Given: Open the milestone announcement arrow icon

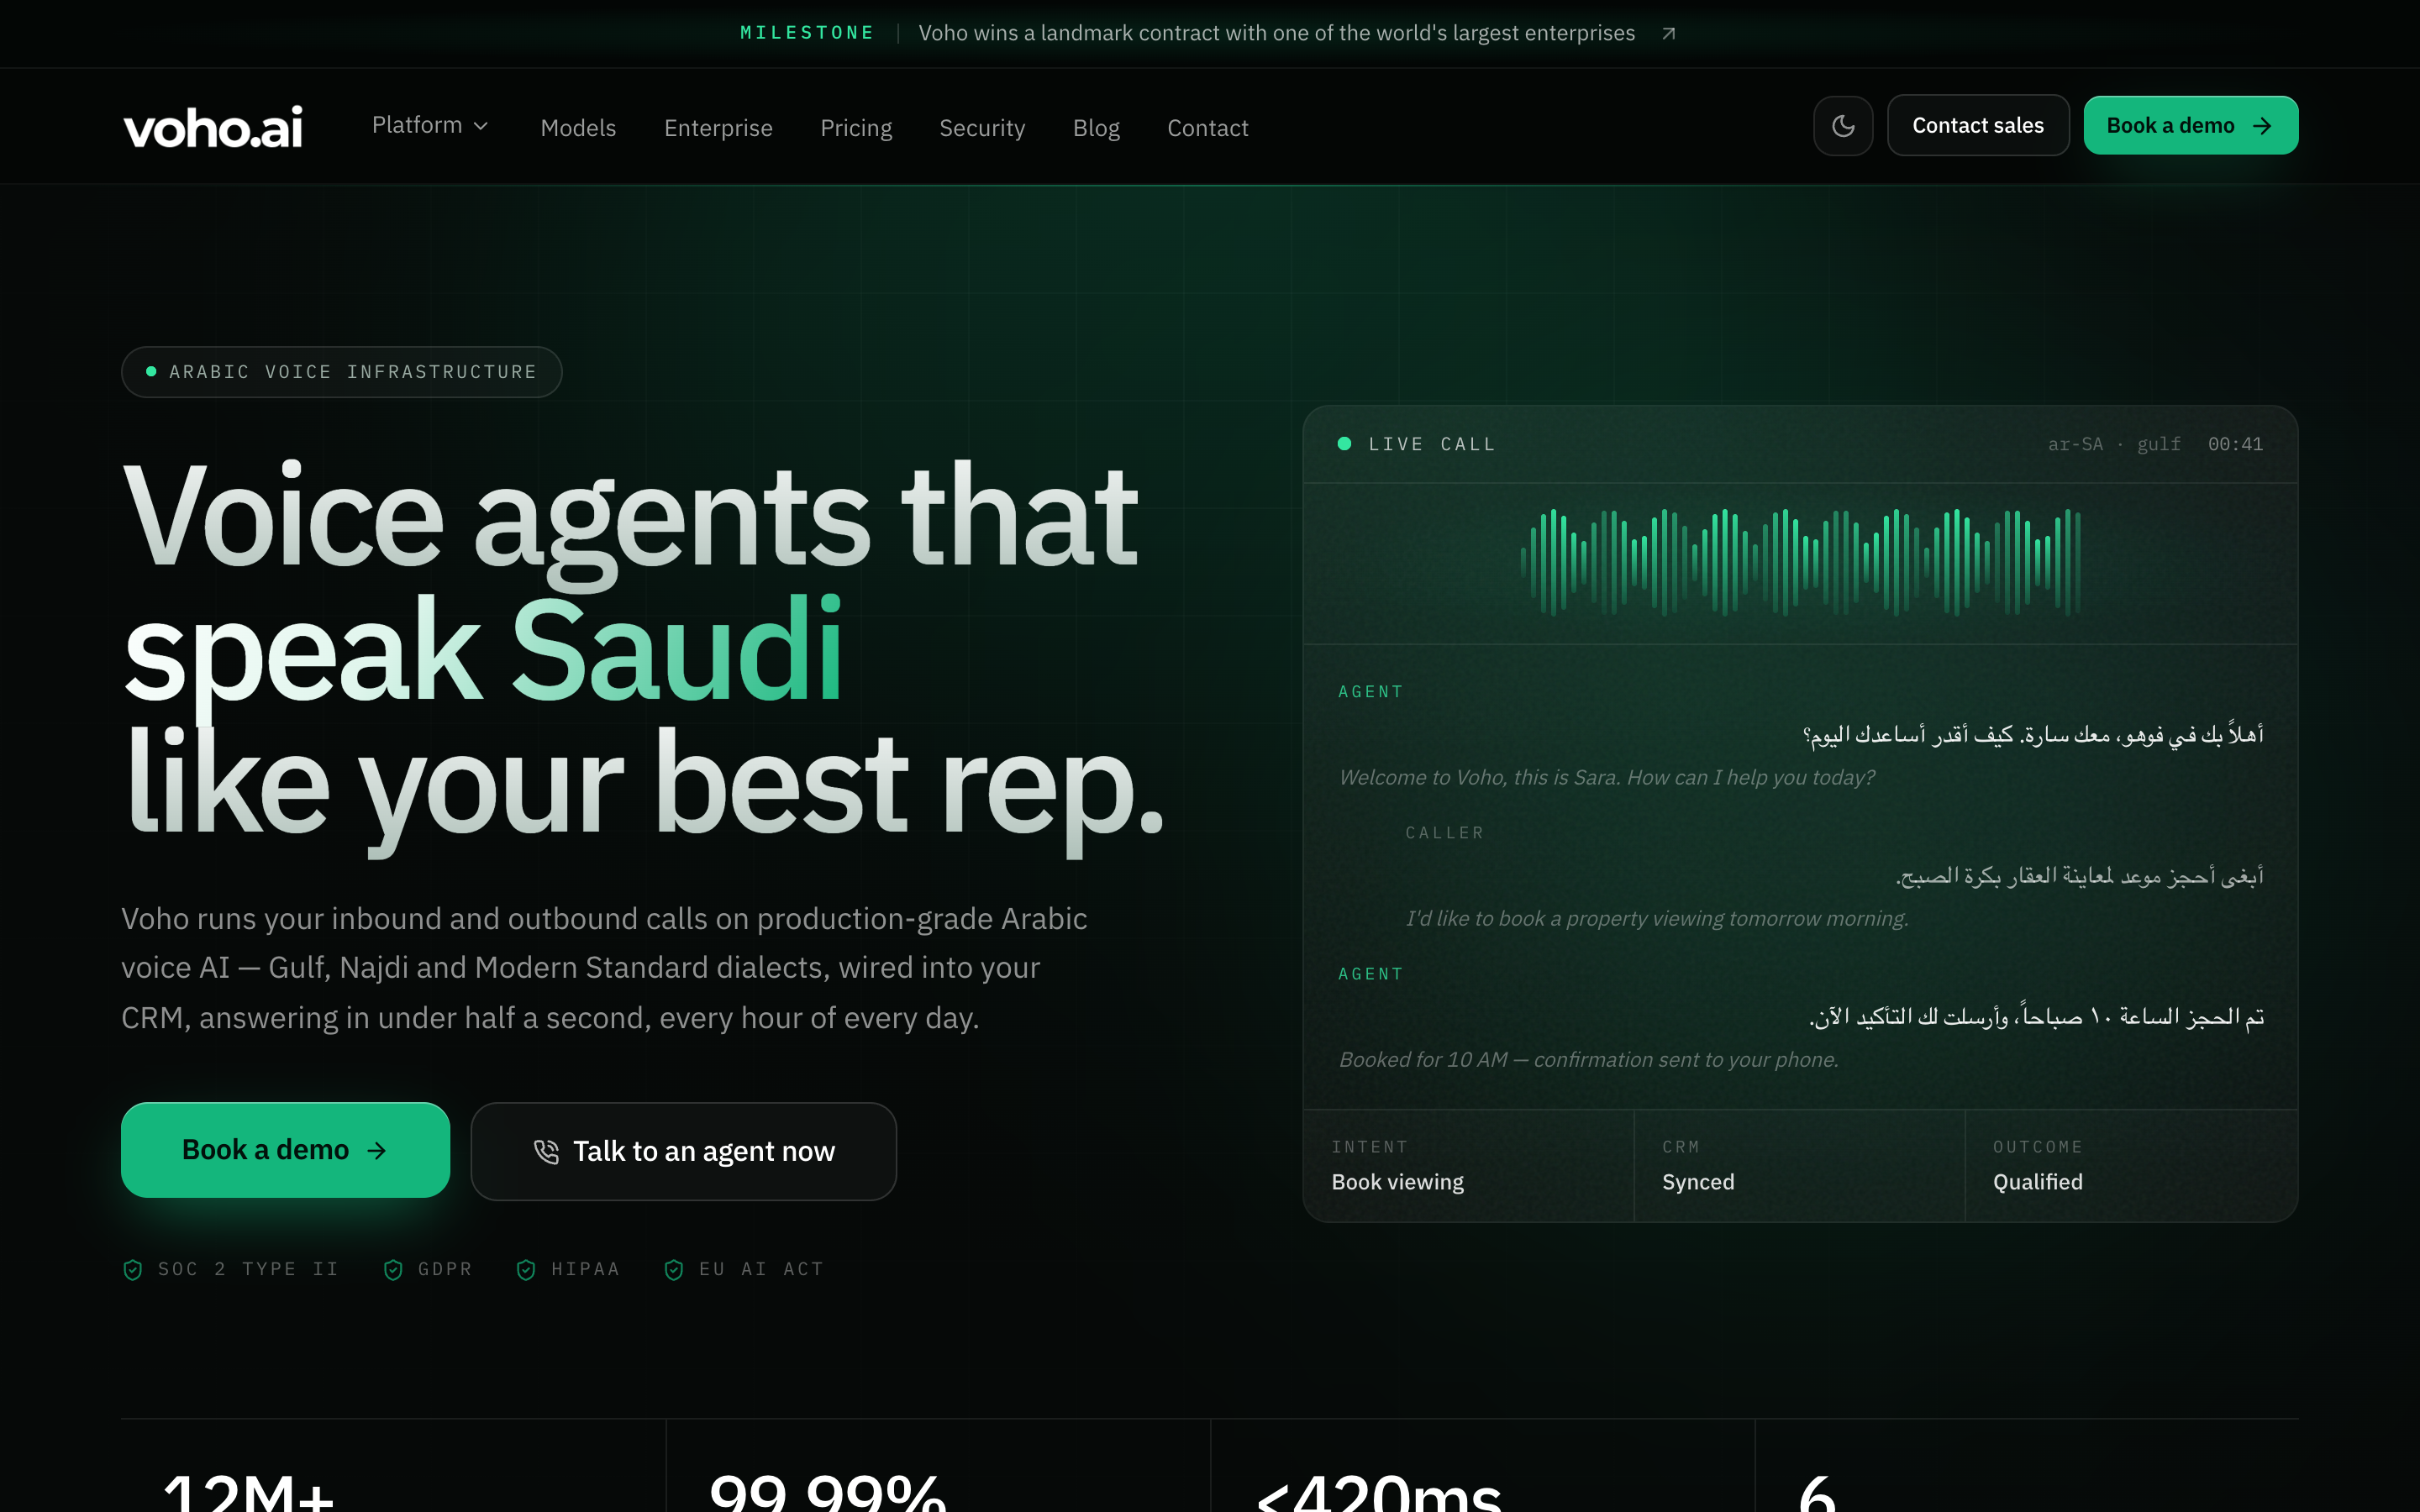Looking at the screenshot, I should click(x=1669, y=33).
